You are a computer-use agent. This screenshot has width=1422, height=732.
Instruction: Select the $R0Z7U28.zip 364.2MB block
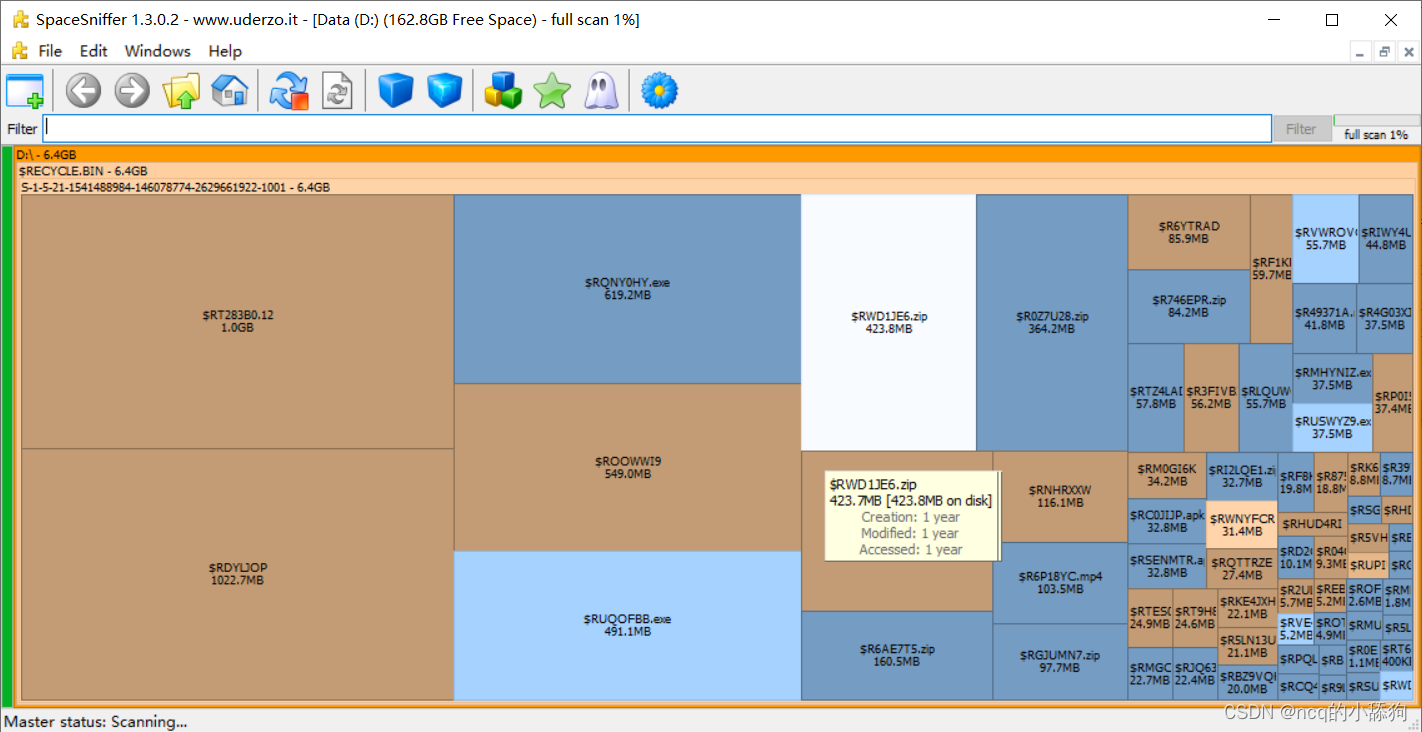1052,322
